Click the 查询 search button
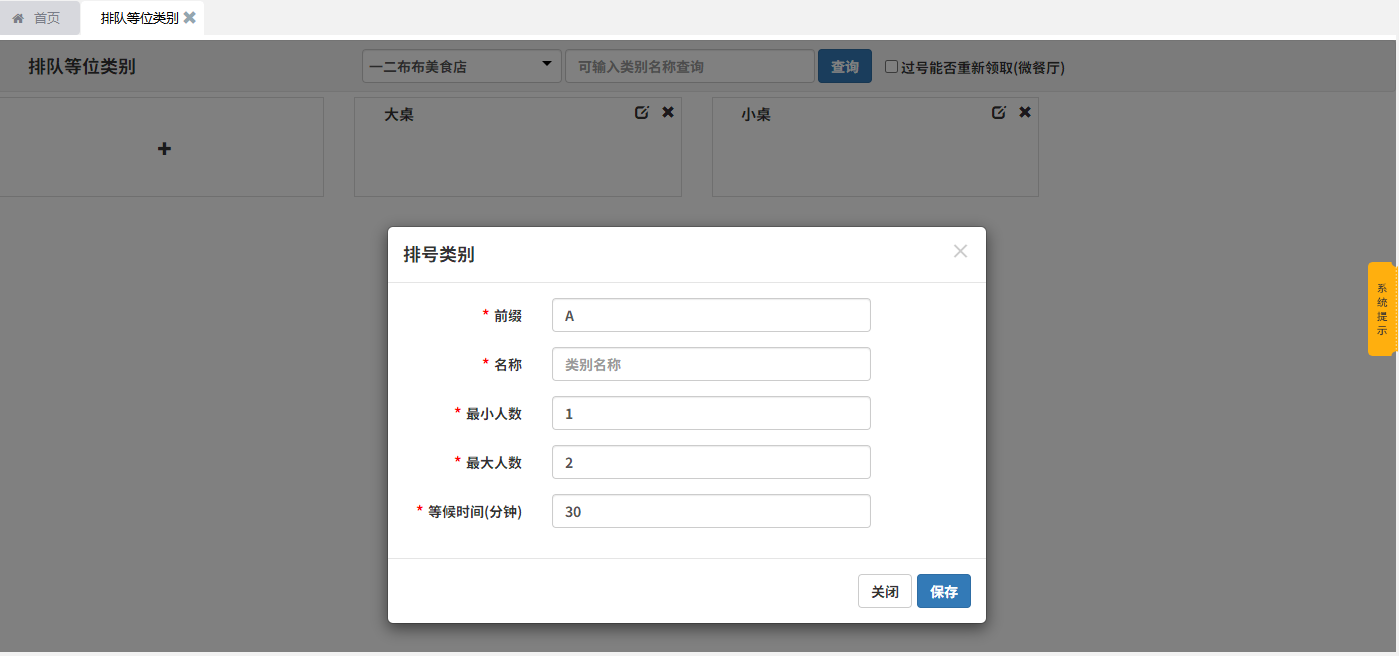The width and height of the screenshot is (1399, 656). 845,67
